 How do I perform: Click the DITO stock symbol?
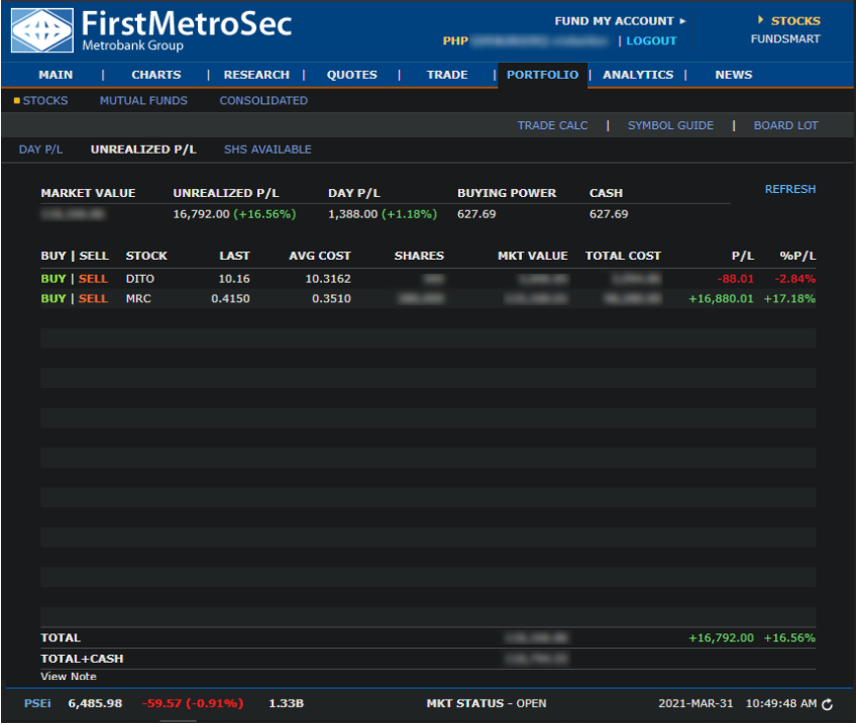pos(140,279)
